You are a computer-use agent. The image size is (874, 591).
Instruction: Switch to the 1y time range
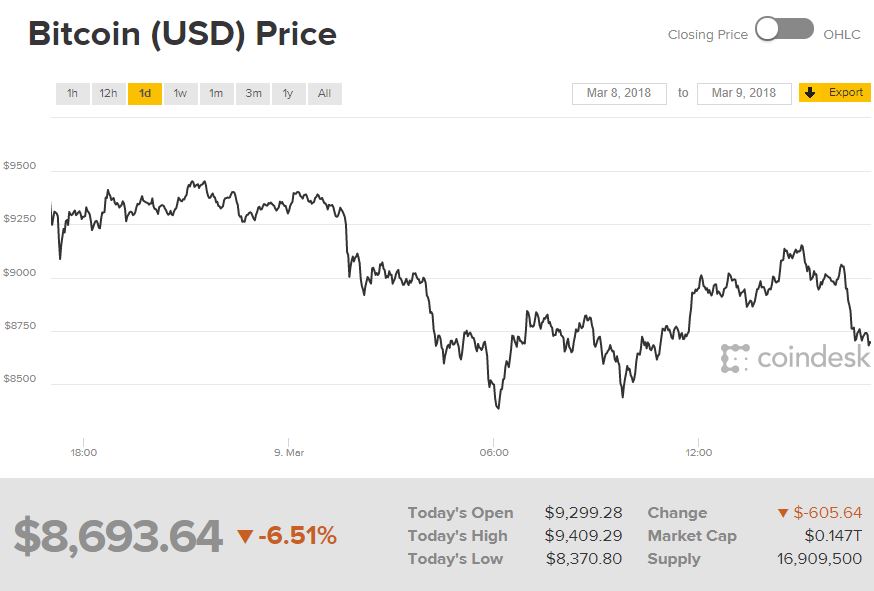[x=288, y=94]
